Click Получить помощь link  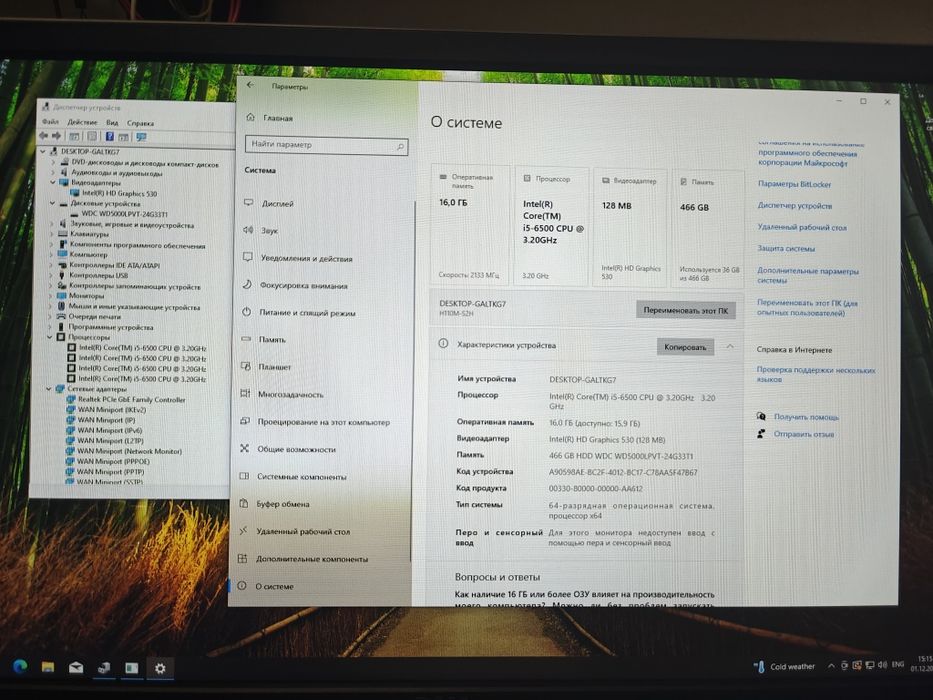click(x=806, y=417)
